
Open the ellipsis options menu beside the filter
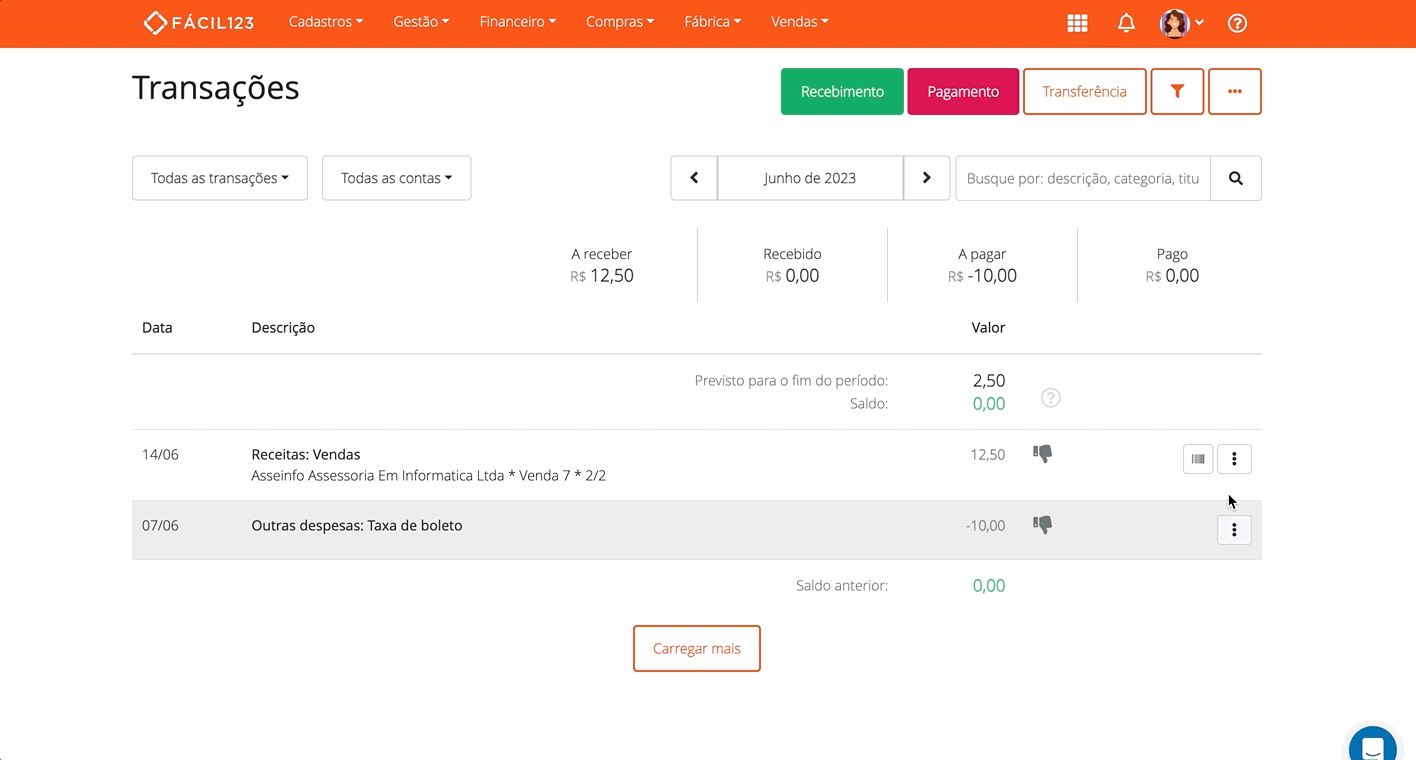(x=1234, y=91)
